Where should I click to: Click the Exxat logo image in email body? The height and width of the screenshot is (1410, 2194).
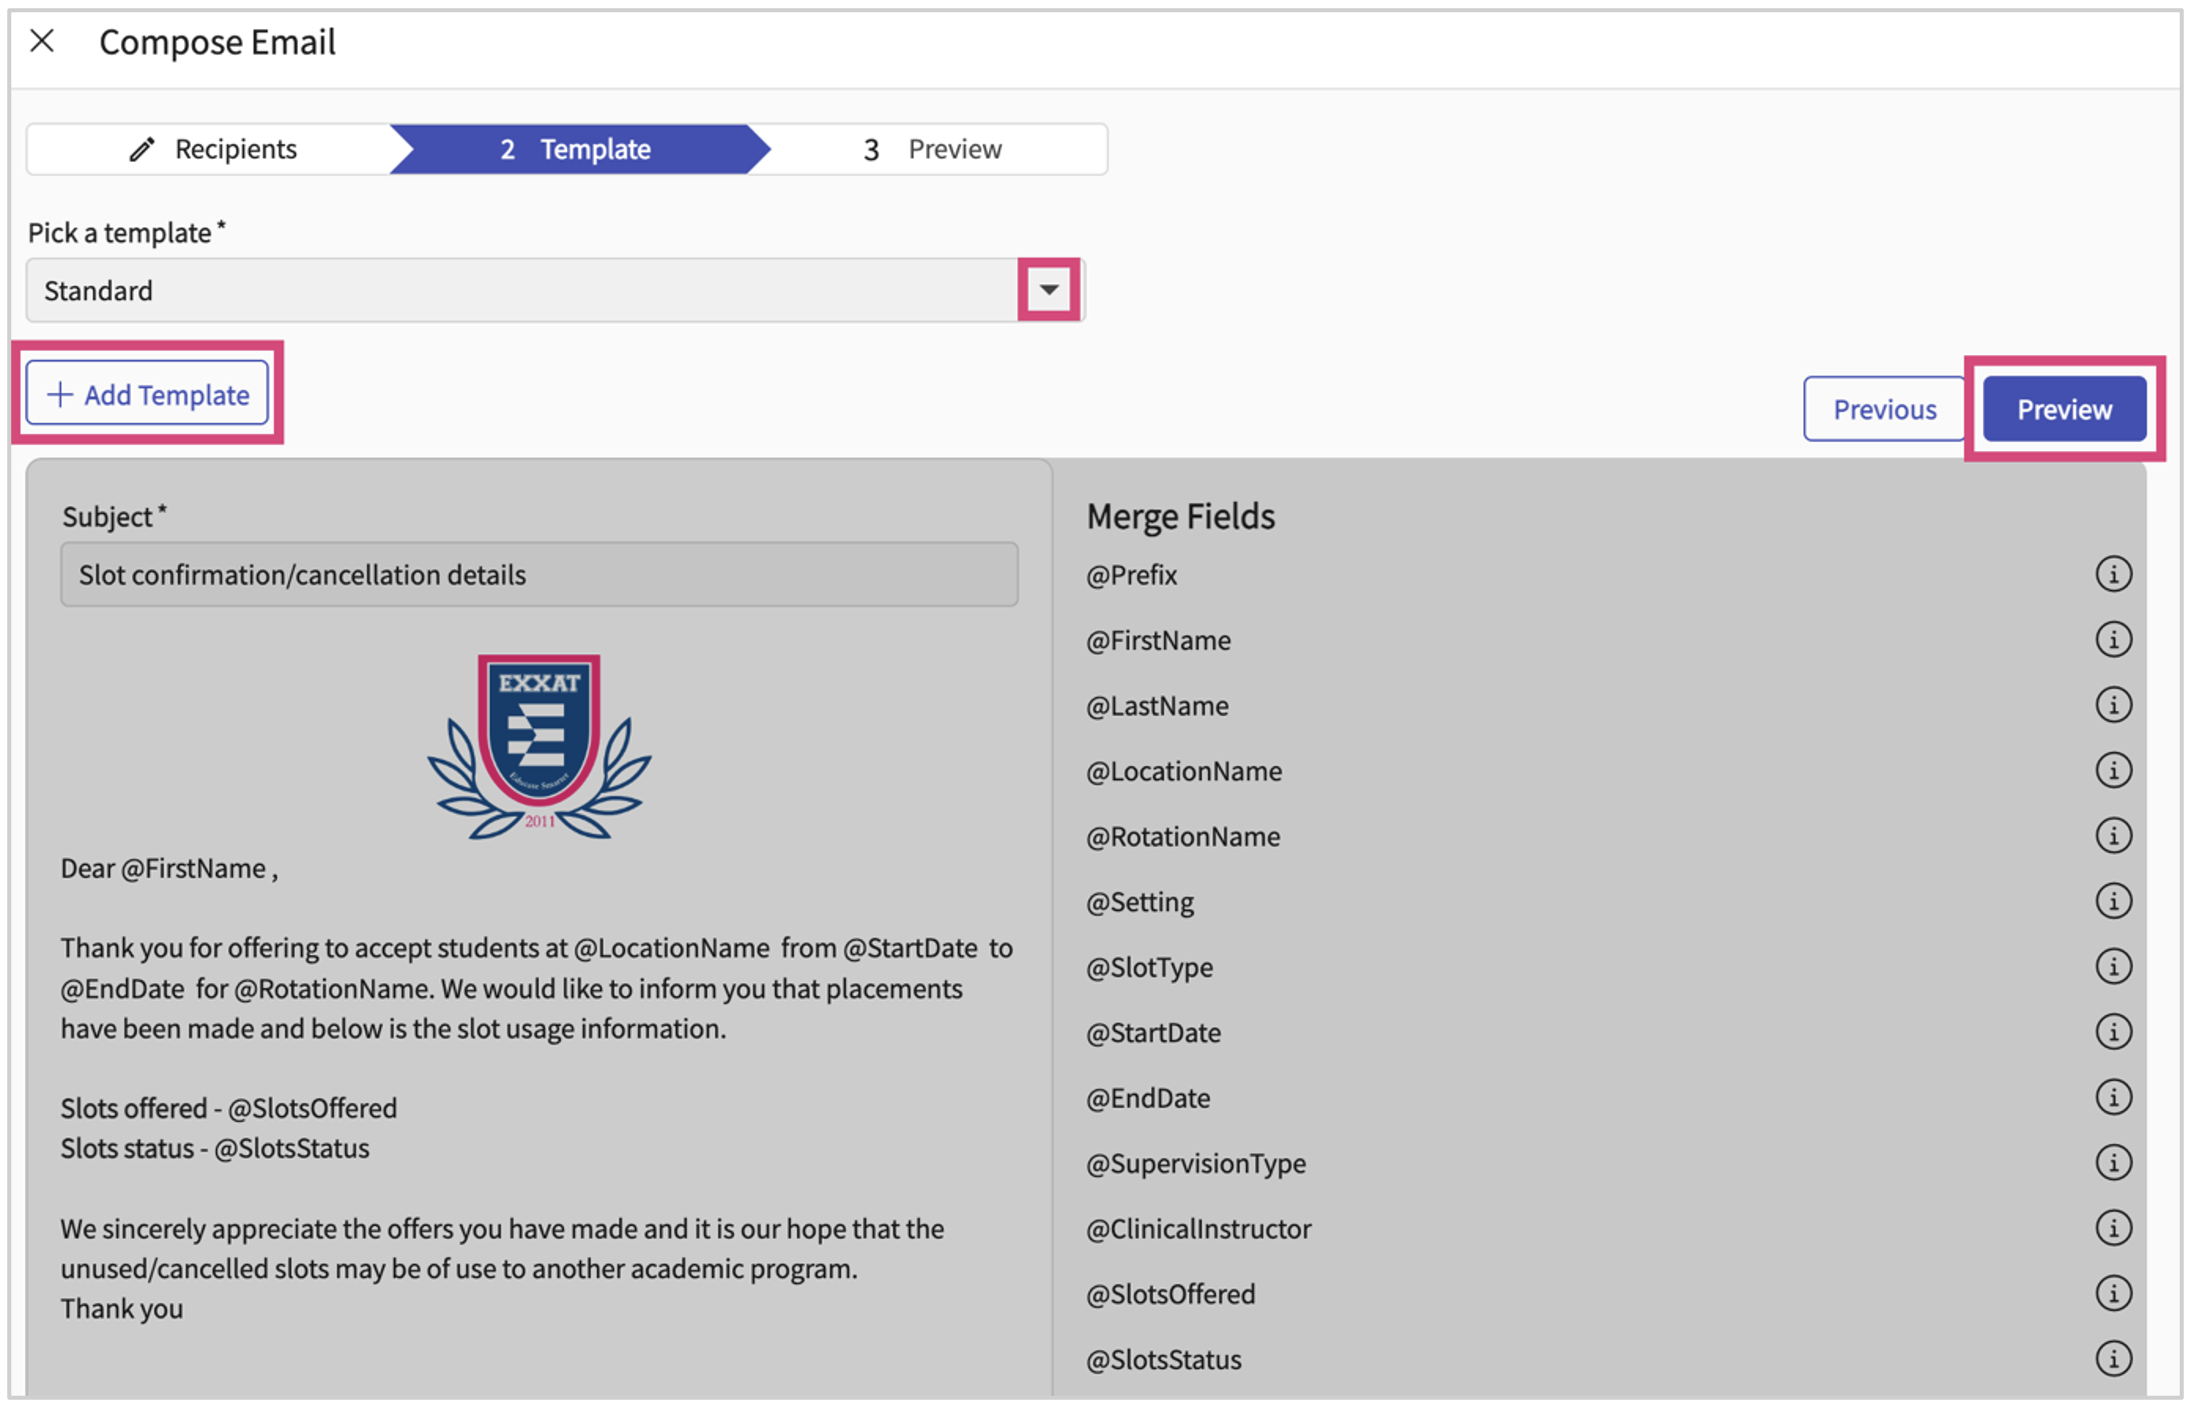tap(539, 746)
